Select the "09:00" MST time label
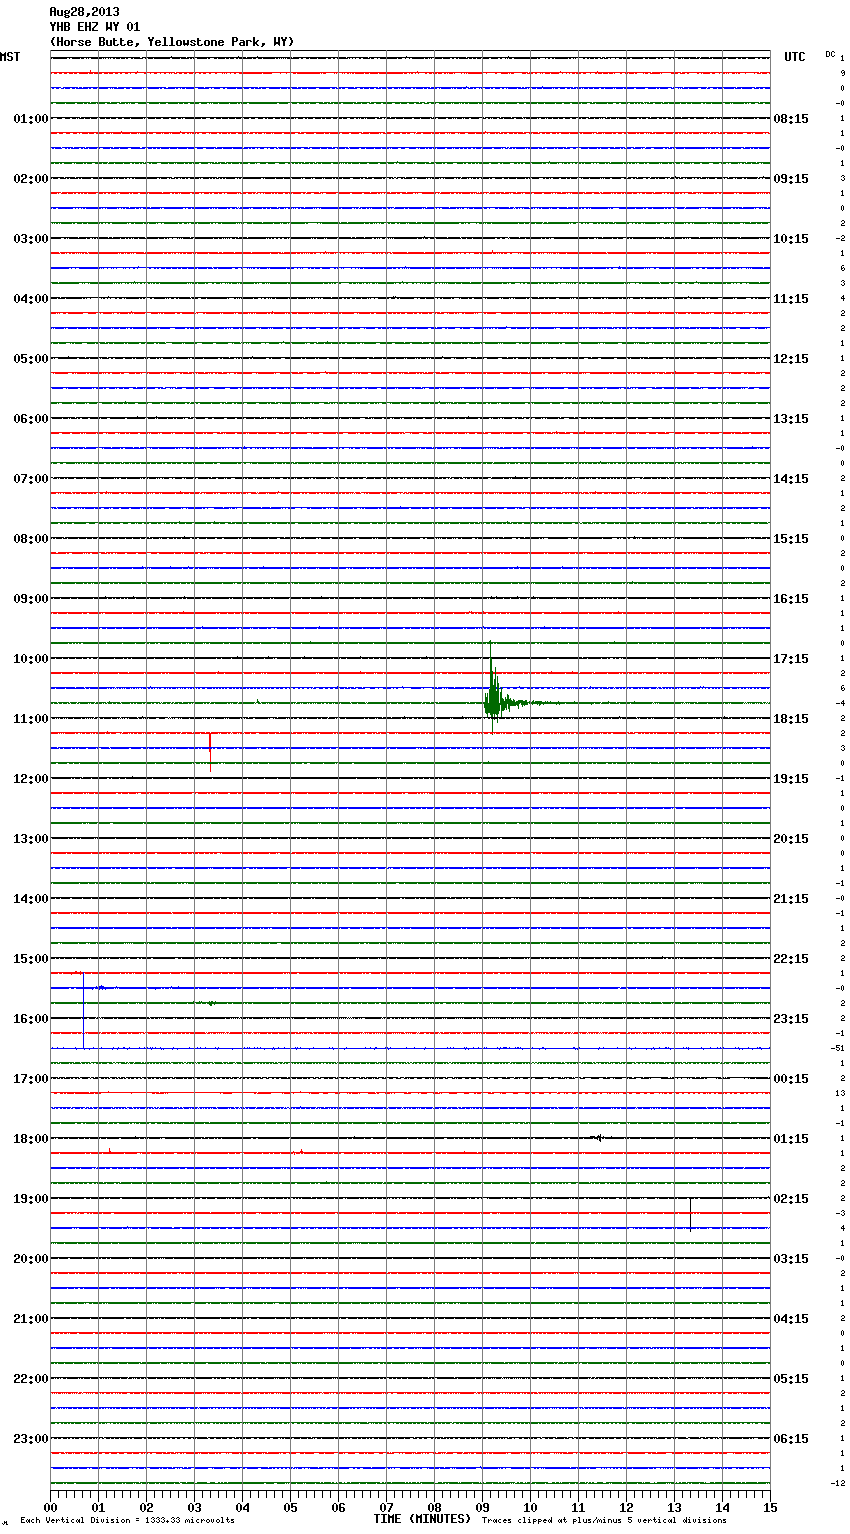Viewport: 850px width, 1534px height. [x=31, y=599]
